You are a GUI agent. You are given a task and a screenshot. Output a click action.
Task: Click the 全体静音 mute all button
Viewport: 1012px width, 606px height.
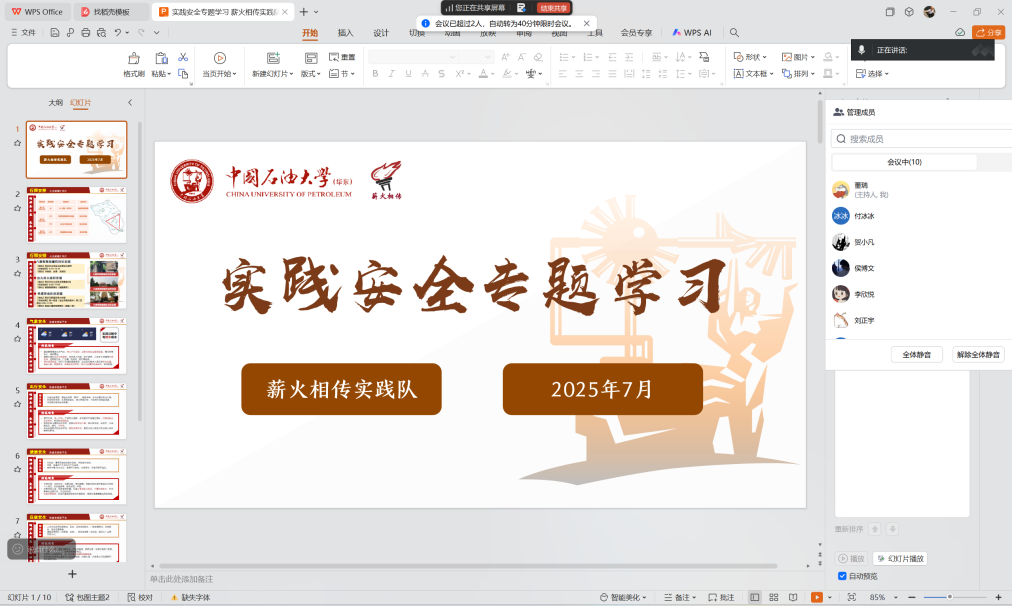tap(916, 354)
